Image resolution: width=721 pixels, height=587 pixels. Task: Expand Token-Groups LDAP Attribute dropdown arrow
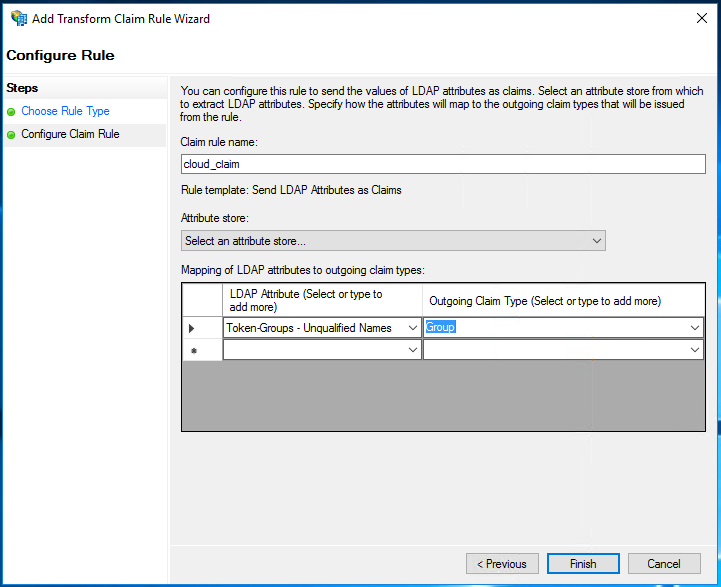pyautogui.click(x=412, y=328)
